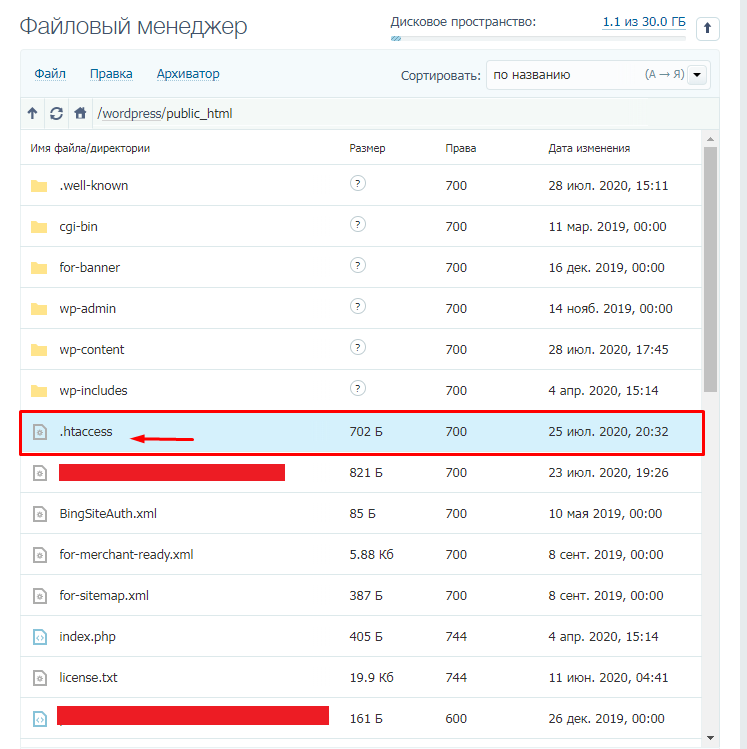
Task: Click the wp-content folder icon
Action: (39, 350)
